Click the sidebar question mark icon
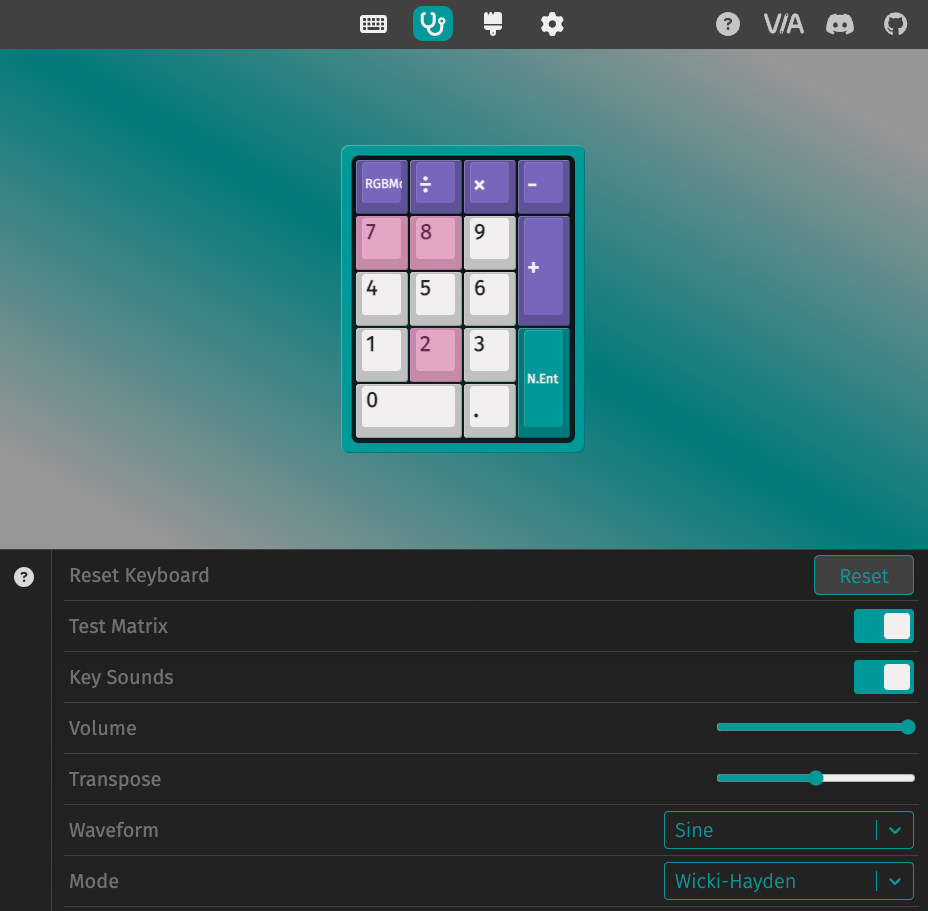The height and width of the screenshot is (911, 928). point(24,577)
